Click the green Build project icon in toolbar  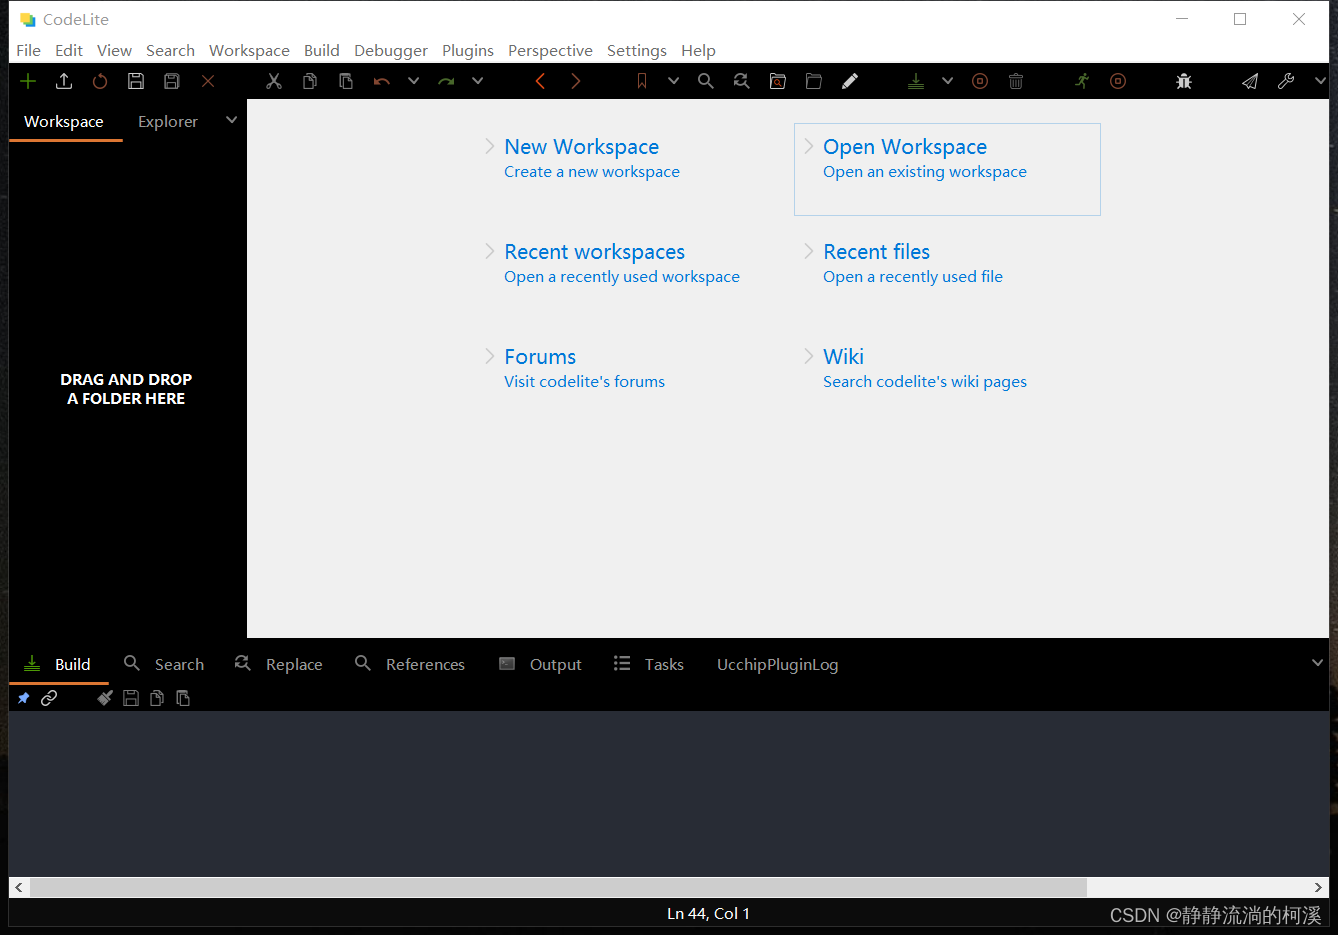[x=916, y=81]
